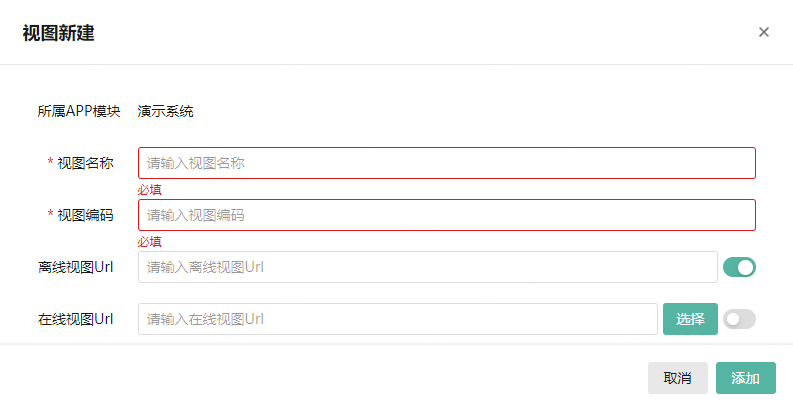Click into the 视图编码 text input box
This screenshot has height=408, width=793.
click(x=446, y=215)
